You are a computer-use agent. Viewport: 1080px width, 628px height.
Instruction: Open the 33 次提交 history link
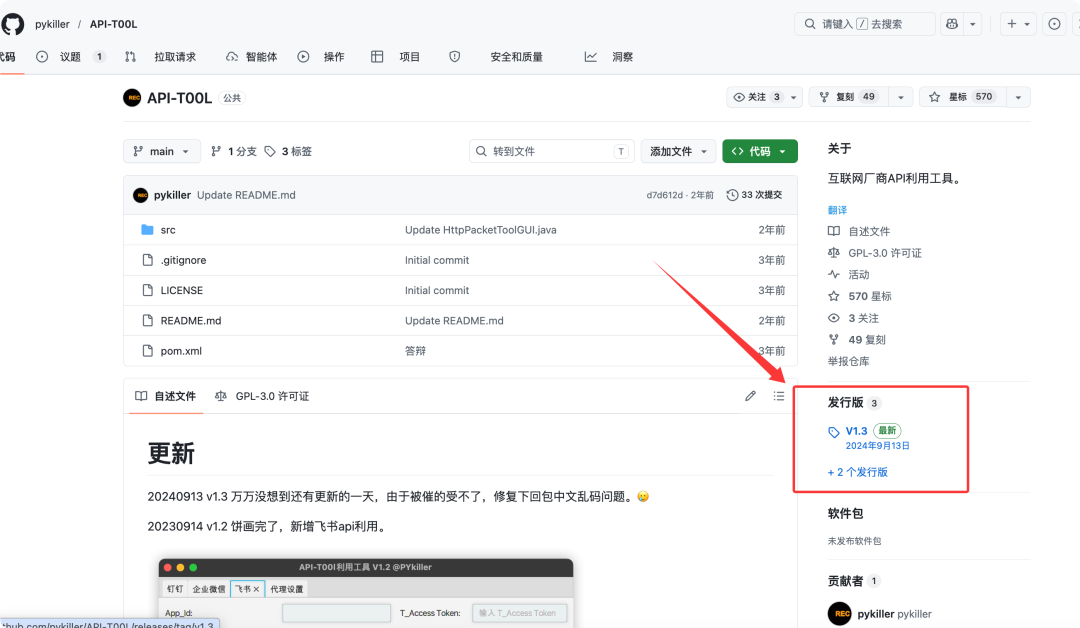click(x=754, y=195)
